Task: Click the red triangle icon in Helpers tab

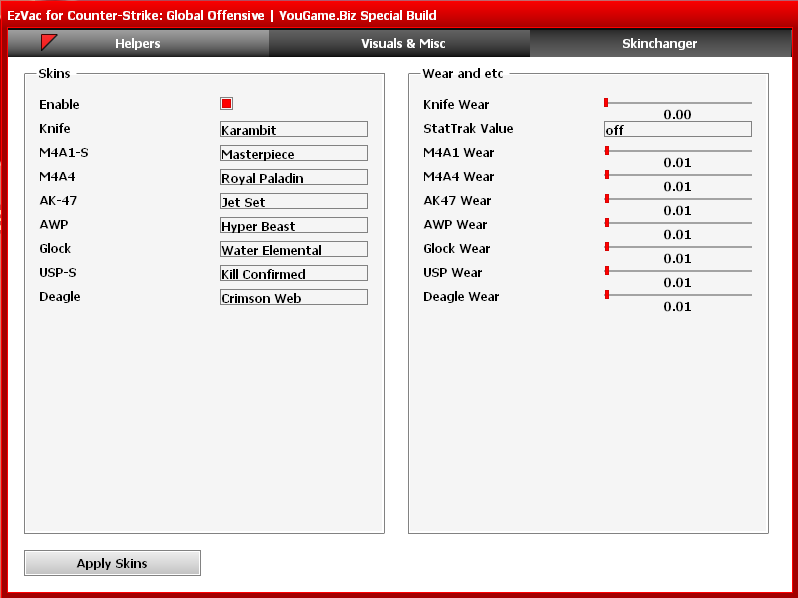Action: click(x=48, y=42)
